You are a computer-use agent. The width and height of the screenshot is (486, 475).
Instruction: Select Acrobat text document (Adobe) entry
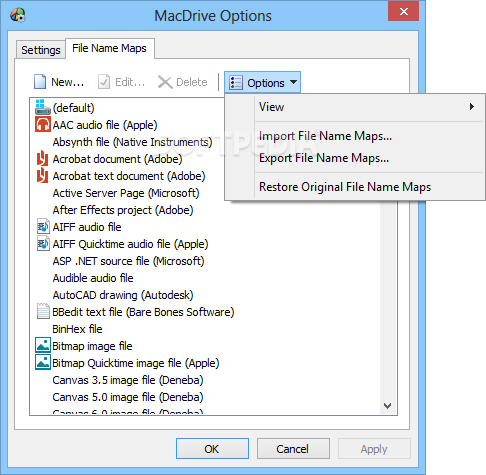(129, 176)
